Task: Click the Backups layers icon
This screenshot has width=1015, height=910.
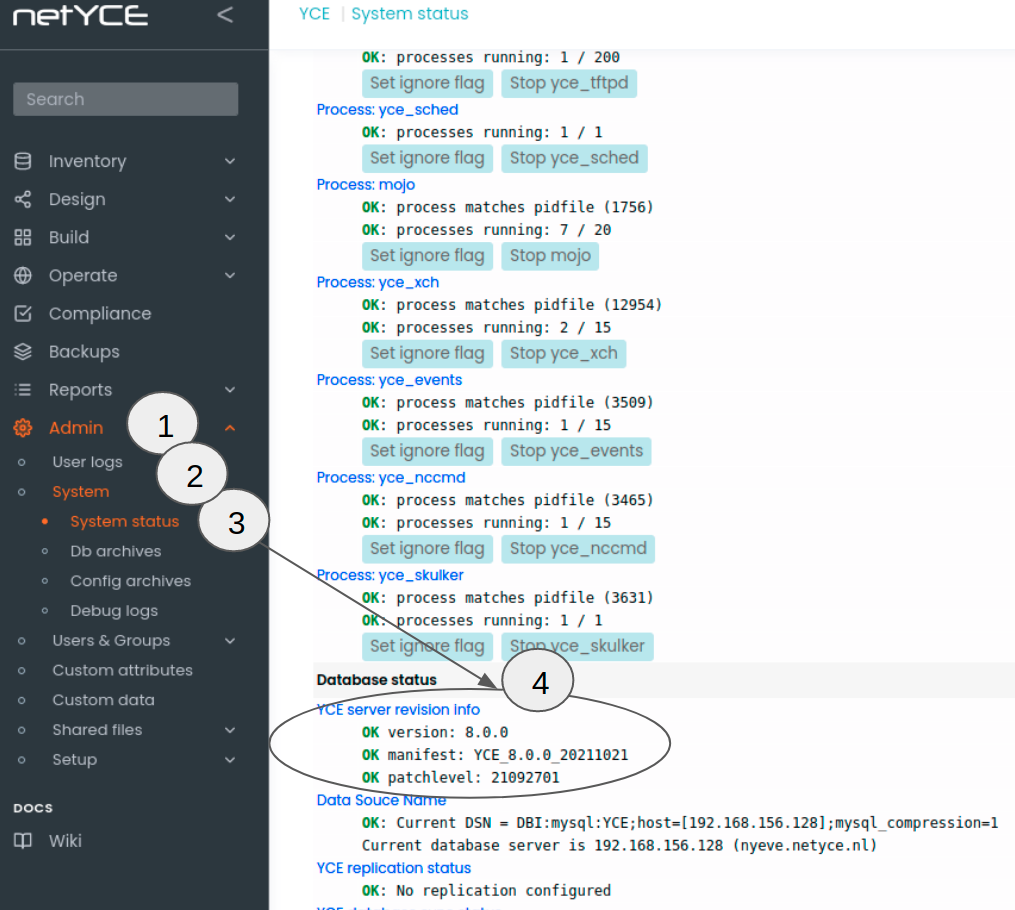Action: pyautogui.click(x=23, y=351)
